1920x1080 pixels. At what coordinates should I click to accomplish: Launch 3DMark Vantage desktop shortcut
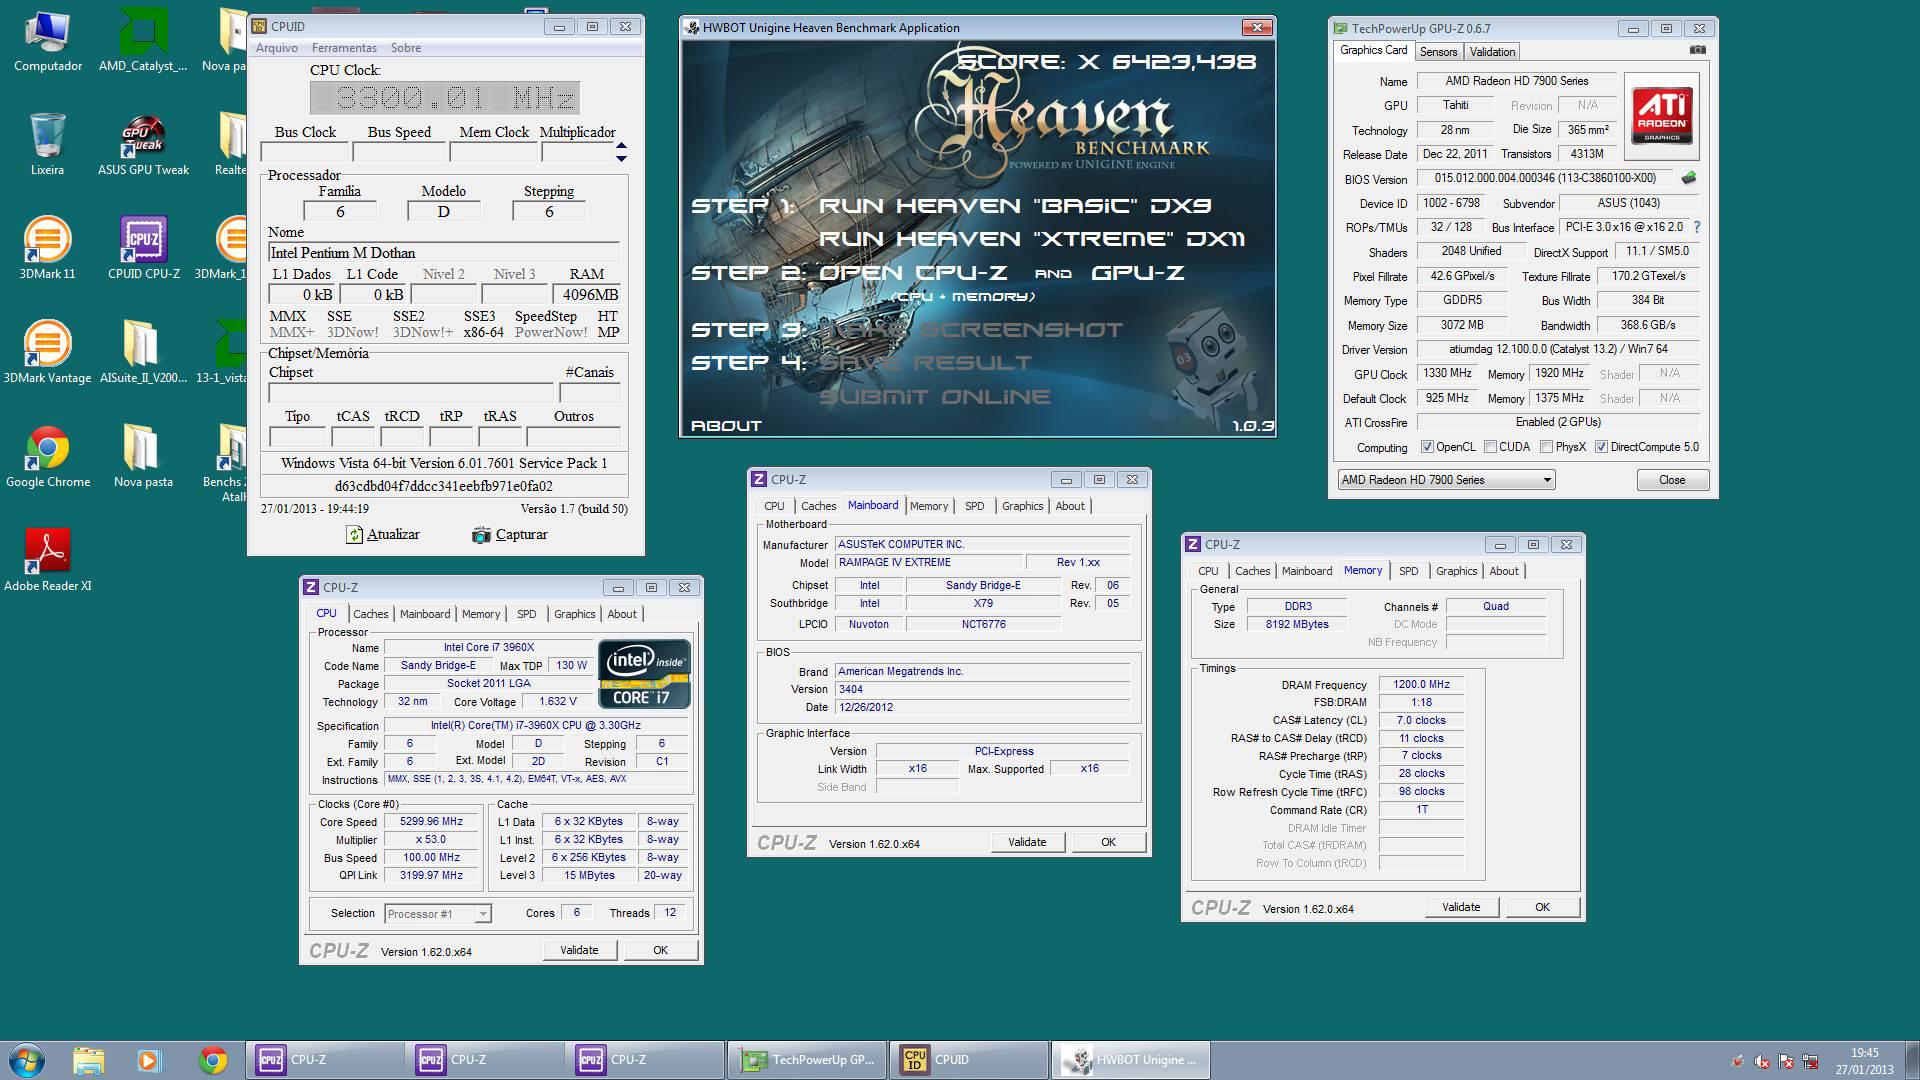[47, 352]
